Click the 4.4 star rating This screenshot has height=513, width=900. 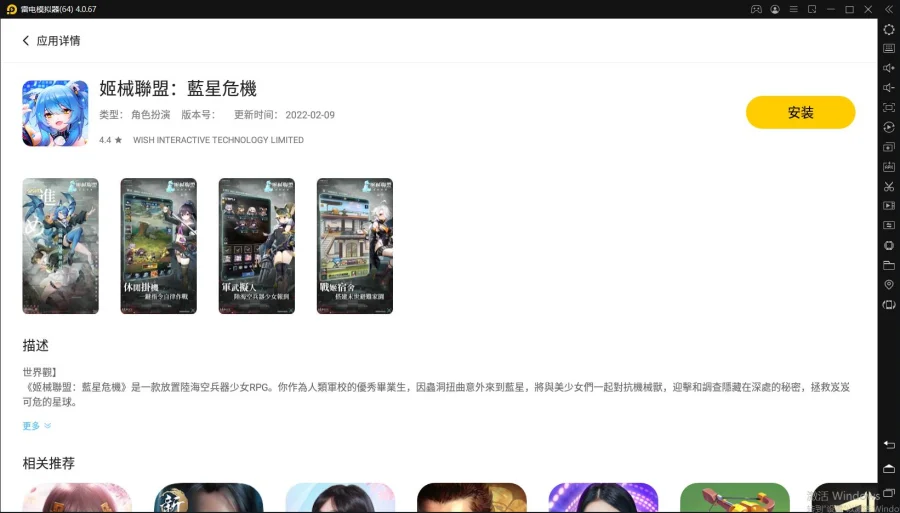[110, 140]
